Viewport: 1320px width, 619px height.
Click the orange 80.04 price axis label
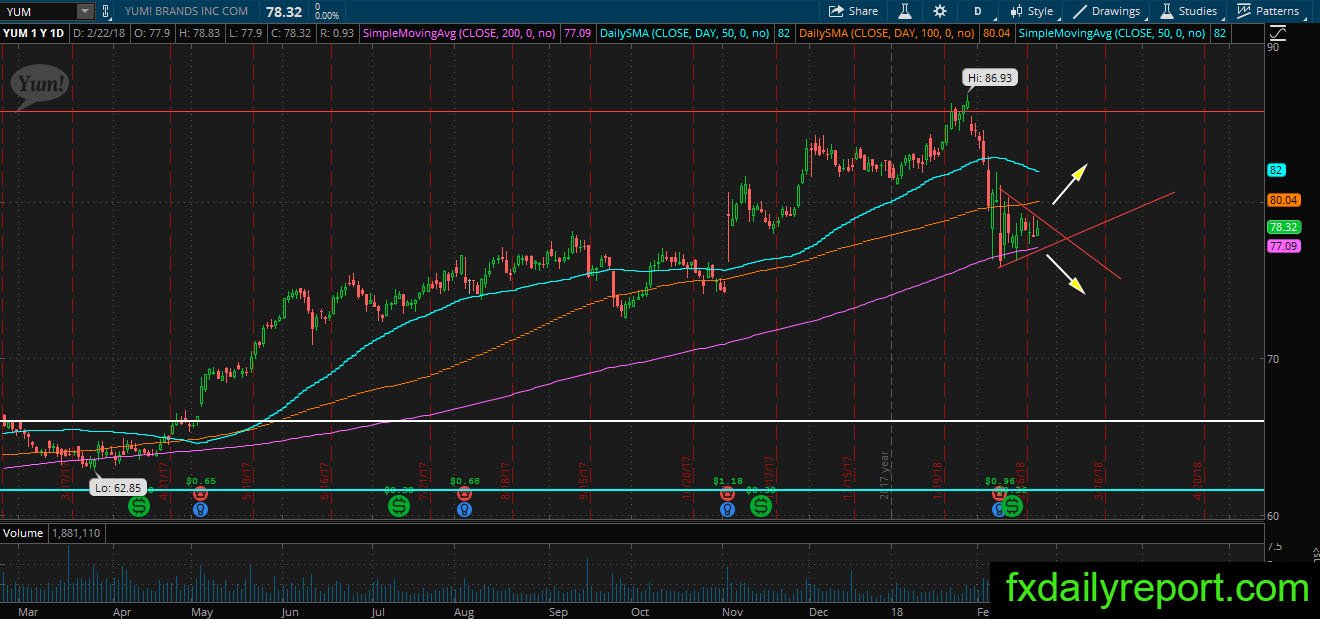coord(1282,200)
